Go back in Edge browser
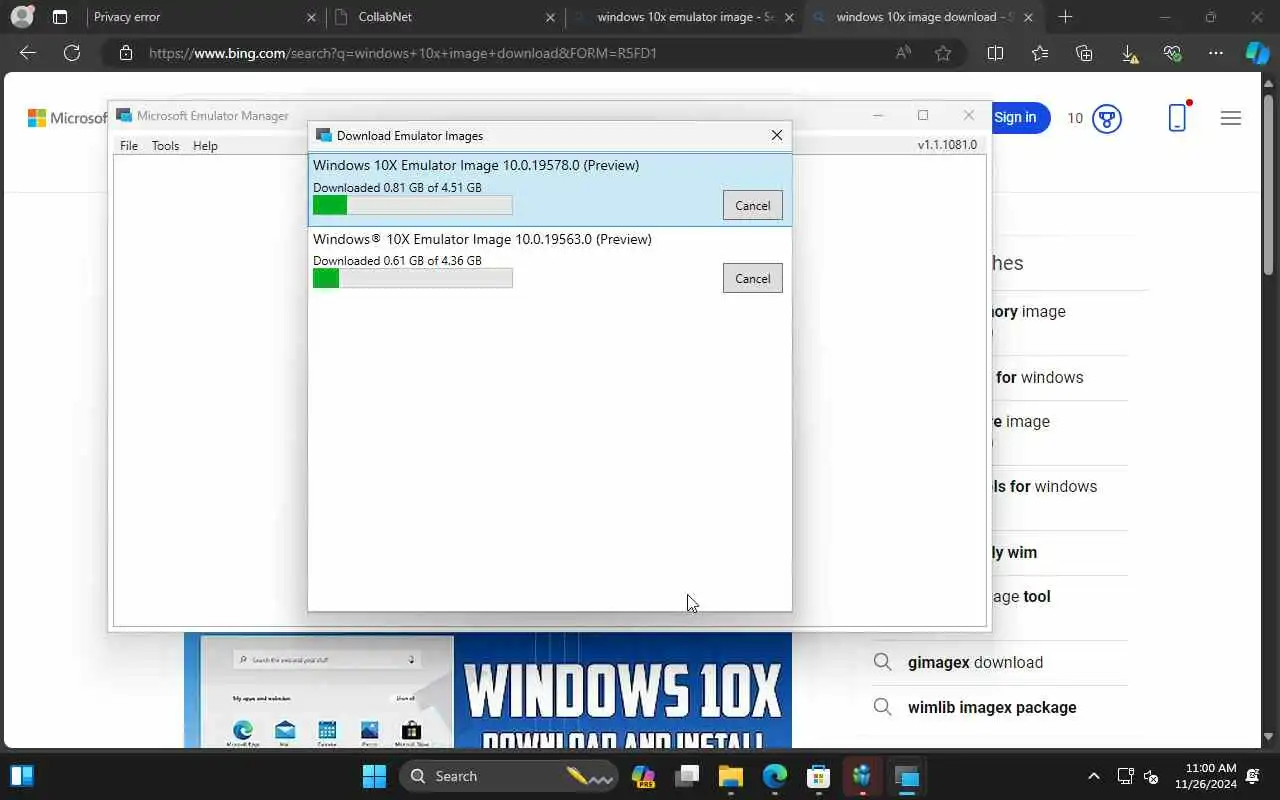Image resolution: width=1280 pixels, height=800 pixels. point(28,53)
